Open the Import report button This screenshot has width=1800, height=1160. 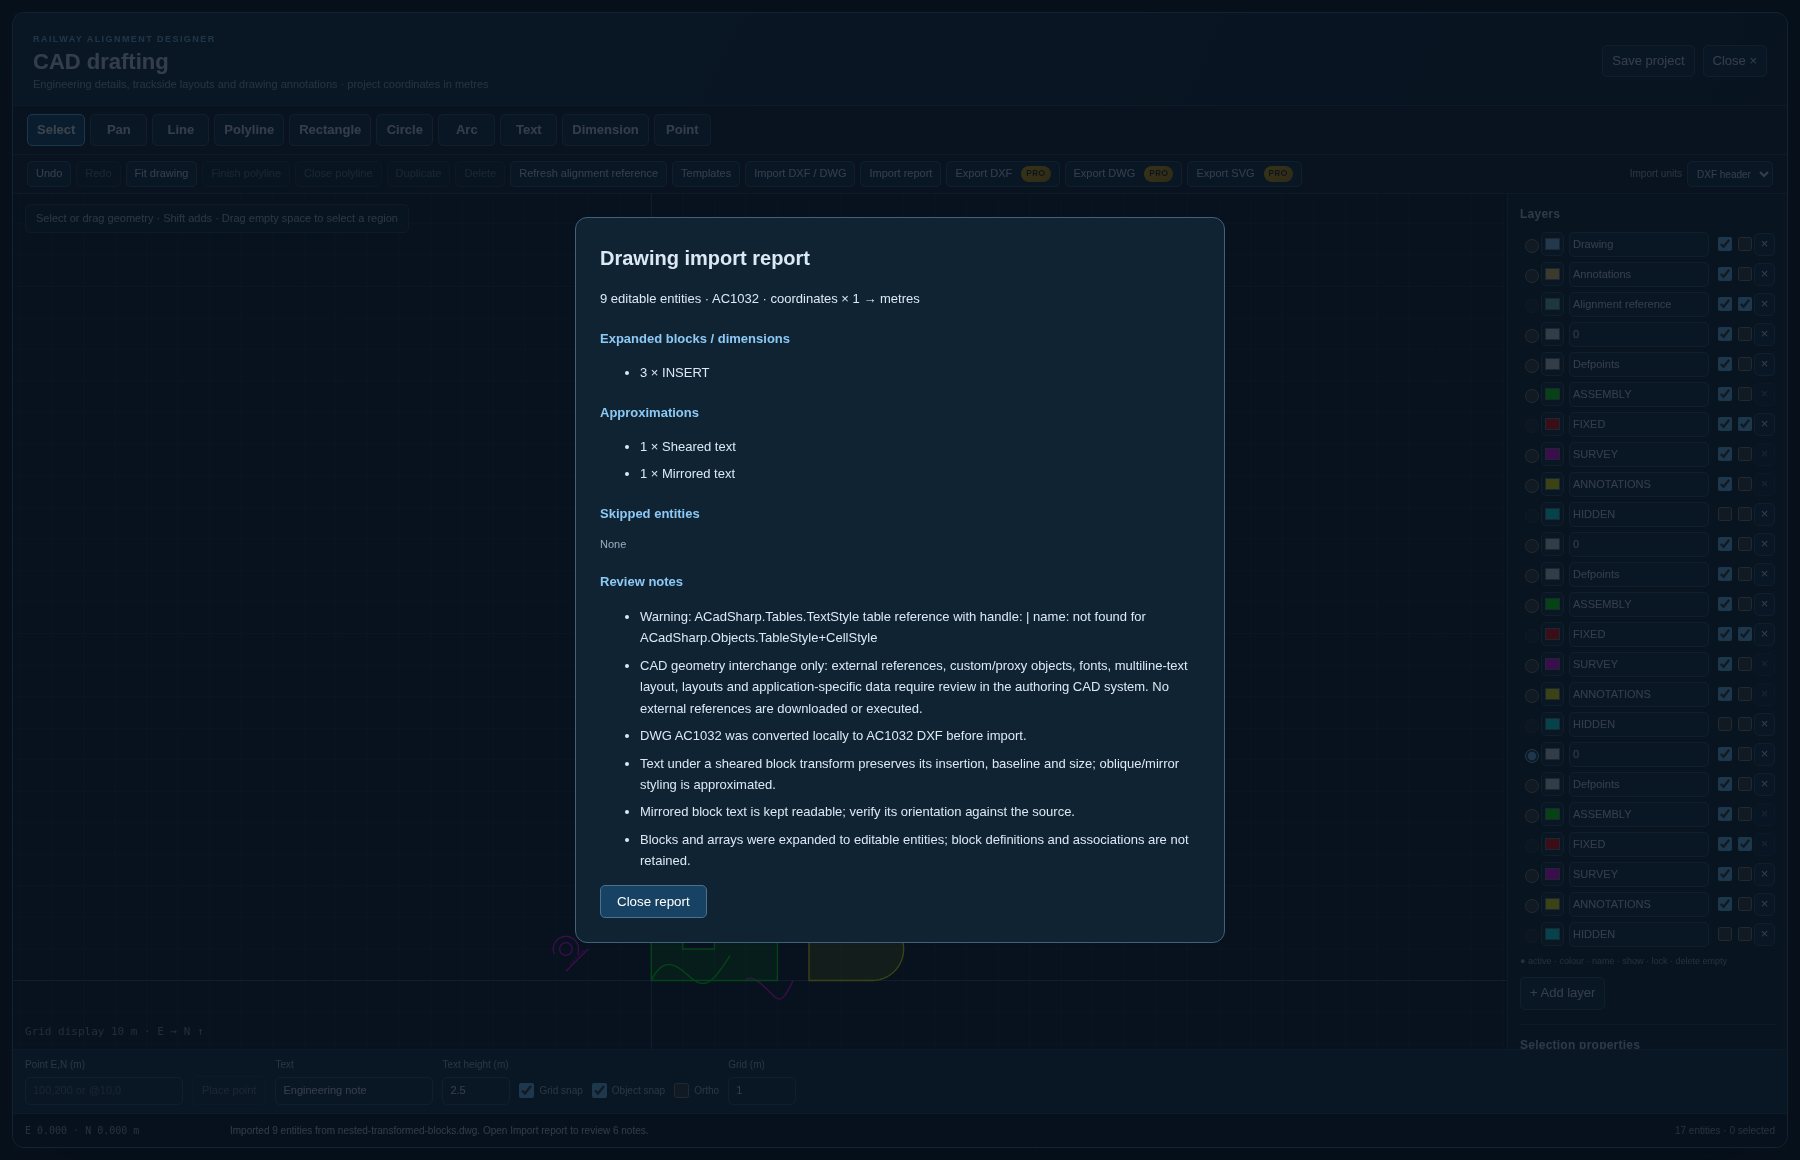click(x=900, y=174)
